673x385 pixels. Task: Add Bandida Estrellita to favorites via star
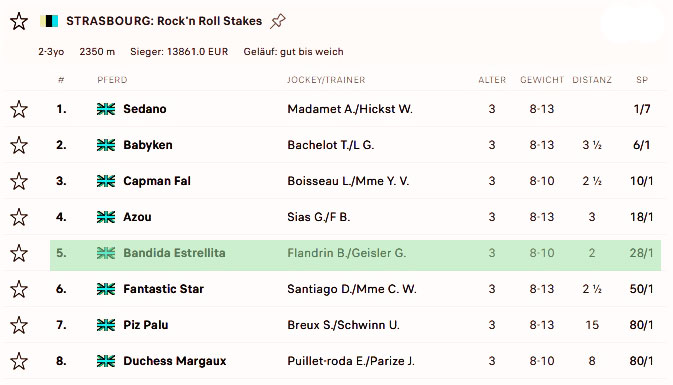[19, 253]
